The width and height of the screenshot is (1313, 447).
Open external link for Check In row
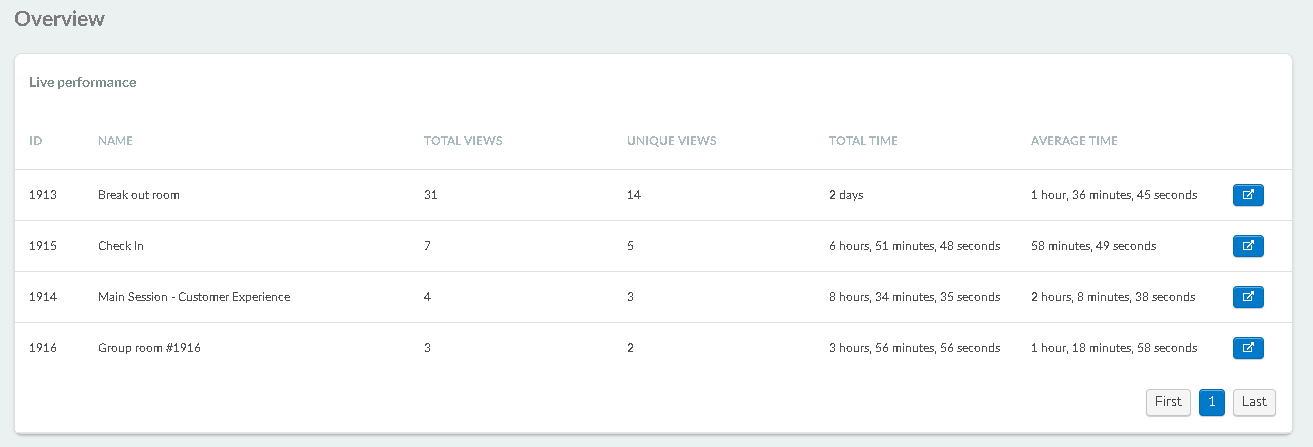(x=1248, y=246)
